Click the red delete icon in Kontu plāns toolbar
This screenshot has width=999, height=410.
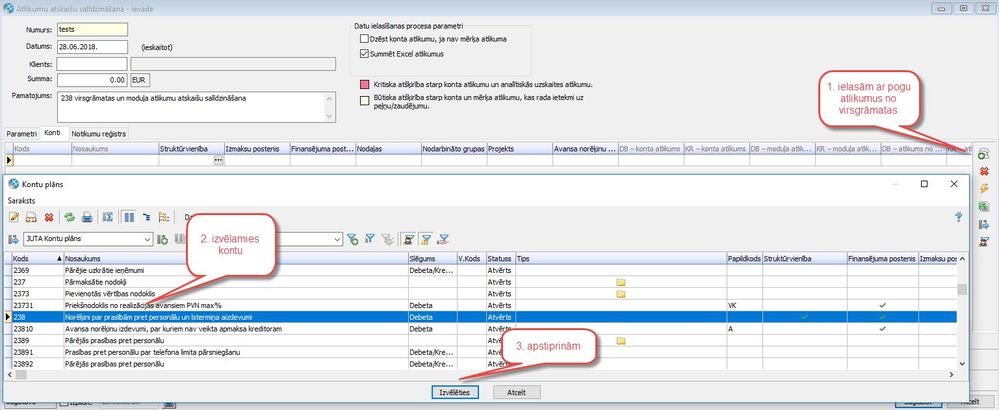(x=47, y=217)
